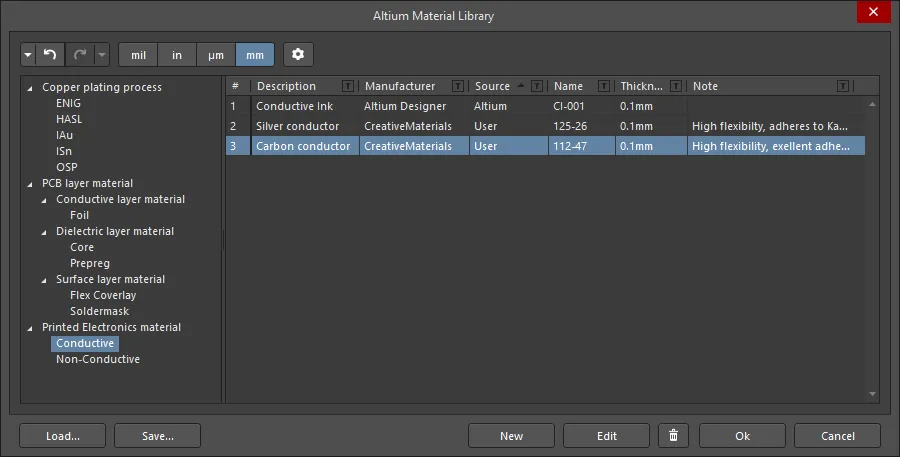Select IAu plating process

click(64, 135)
